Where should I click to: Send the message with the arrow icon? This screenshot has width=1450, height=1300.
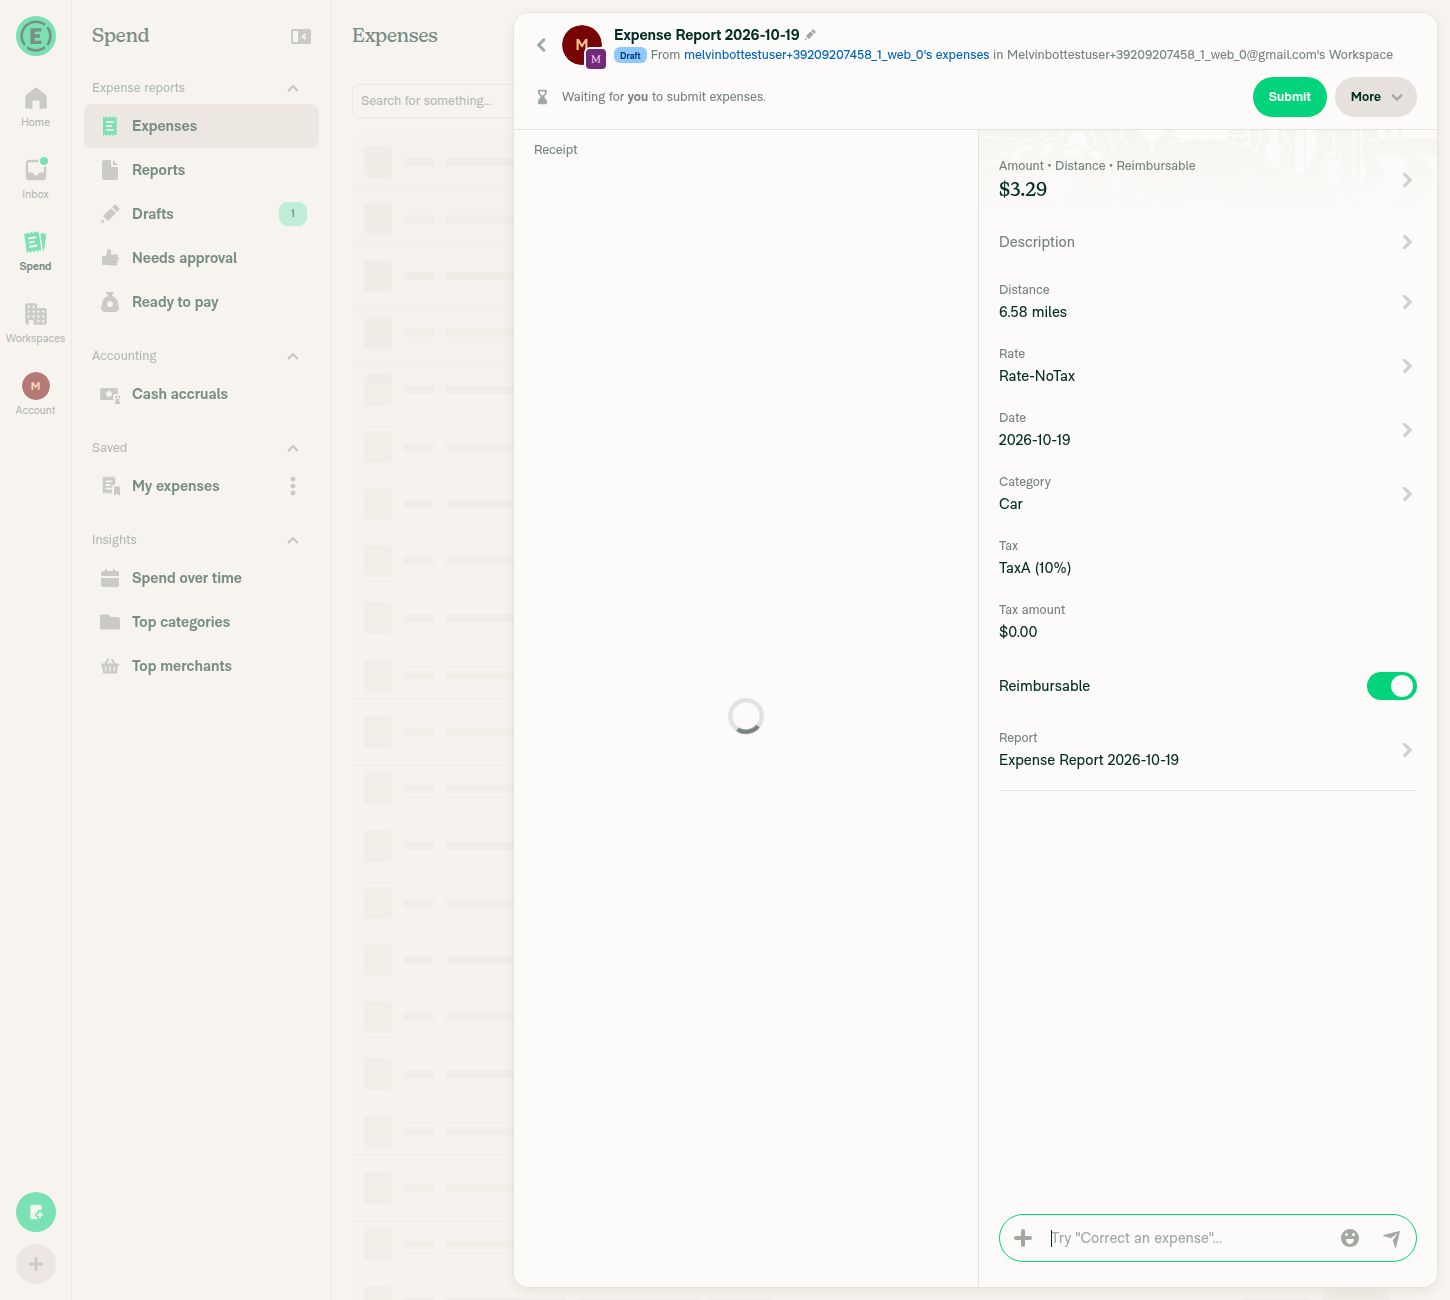tap(1391, 1238)
